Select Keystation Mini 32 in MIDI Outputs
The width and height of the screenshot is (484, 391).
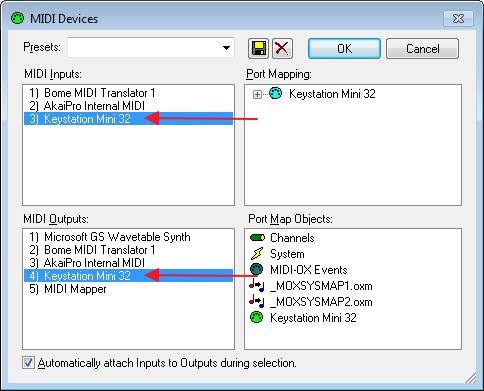tap(128, 276)
